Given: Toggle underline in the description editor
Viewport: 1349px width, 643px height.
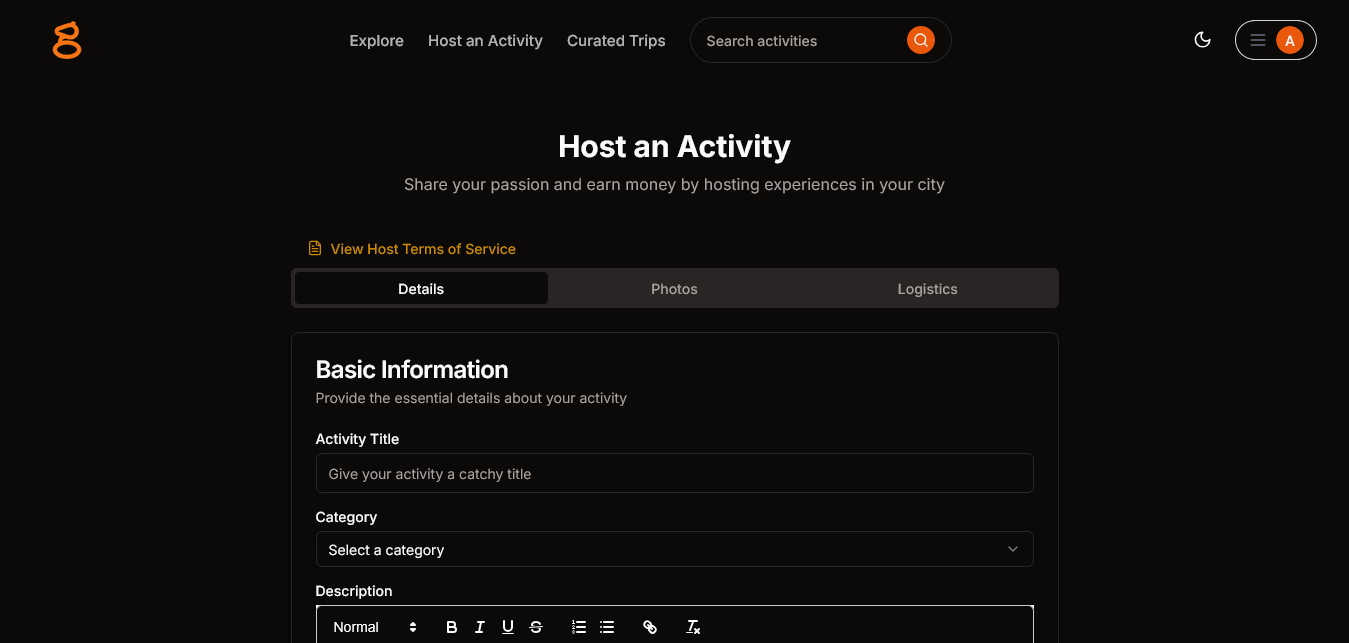Looking at the screenshot, I should pyautogui.click(x=507, y=626).
